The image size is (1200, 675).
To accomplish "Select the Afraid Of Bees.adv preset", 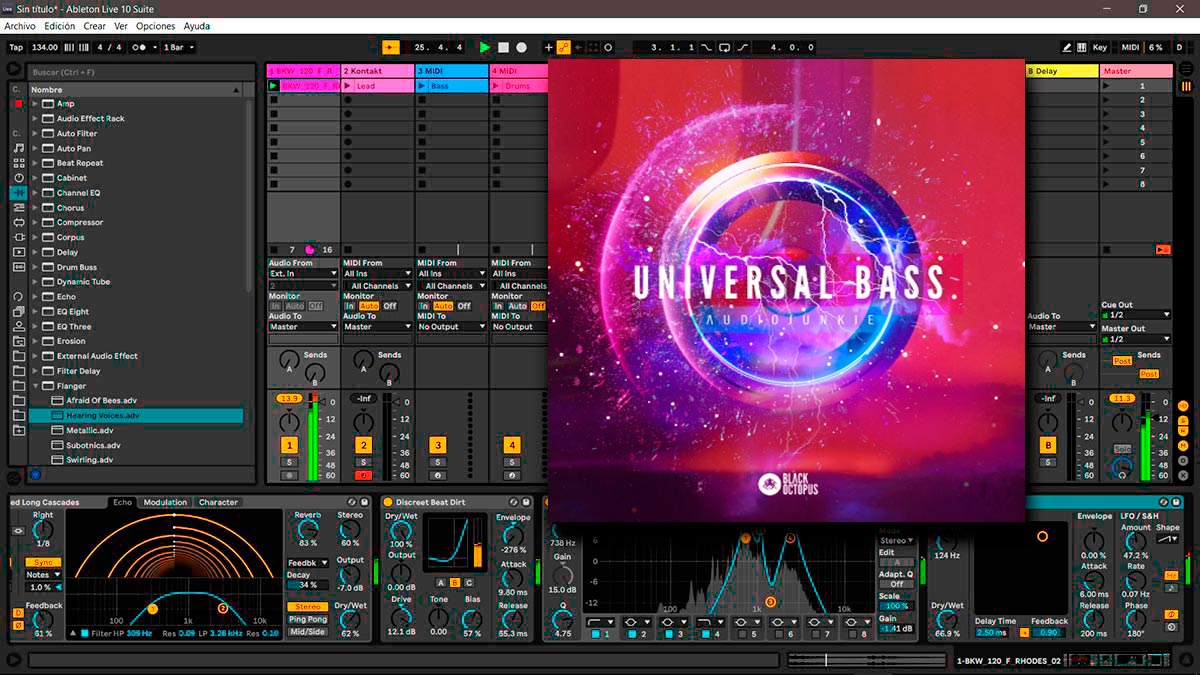I will click(x=101, y=401).
